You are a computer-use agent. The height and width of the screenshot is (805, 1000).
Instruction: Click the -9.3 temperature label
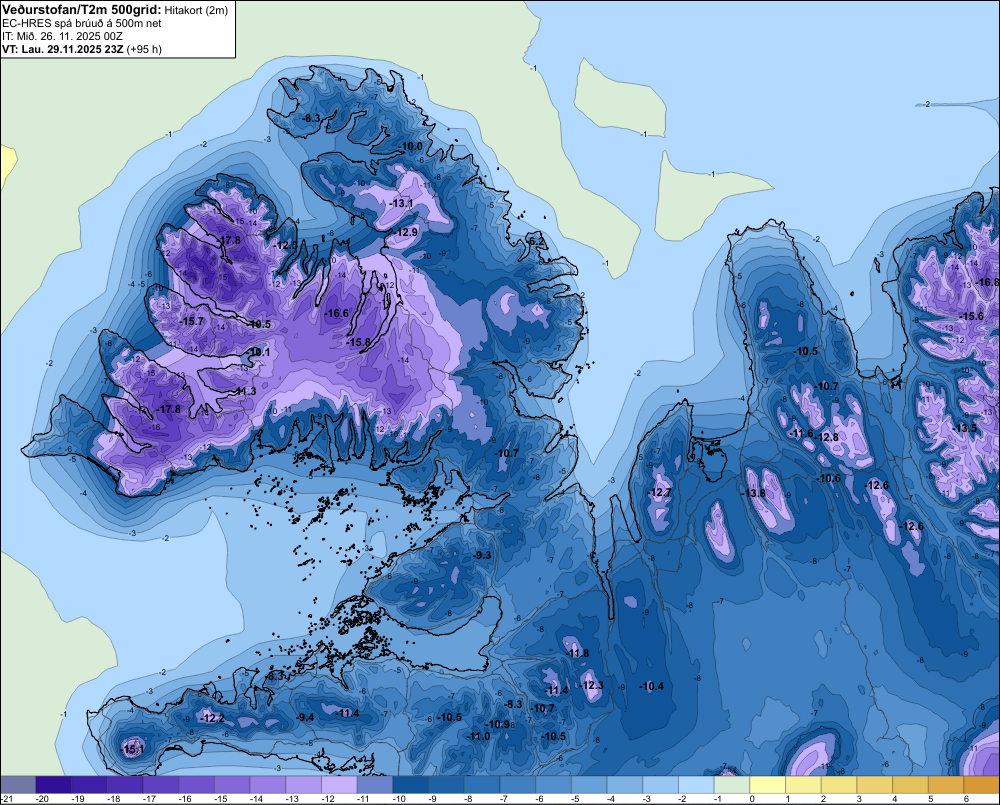tap(483, 555)
